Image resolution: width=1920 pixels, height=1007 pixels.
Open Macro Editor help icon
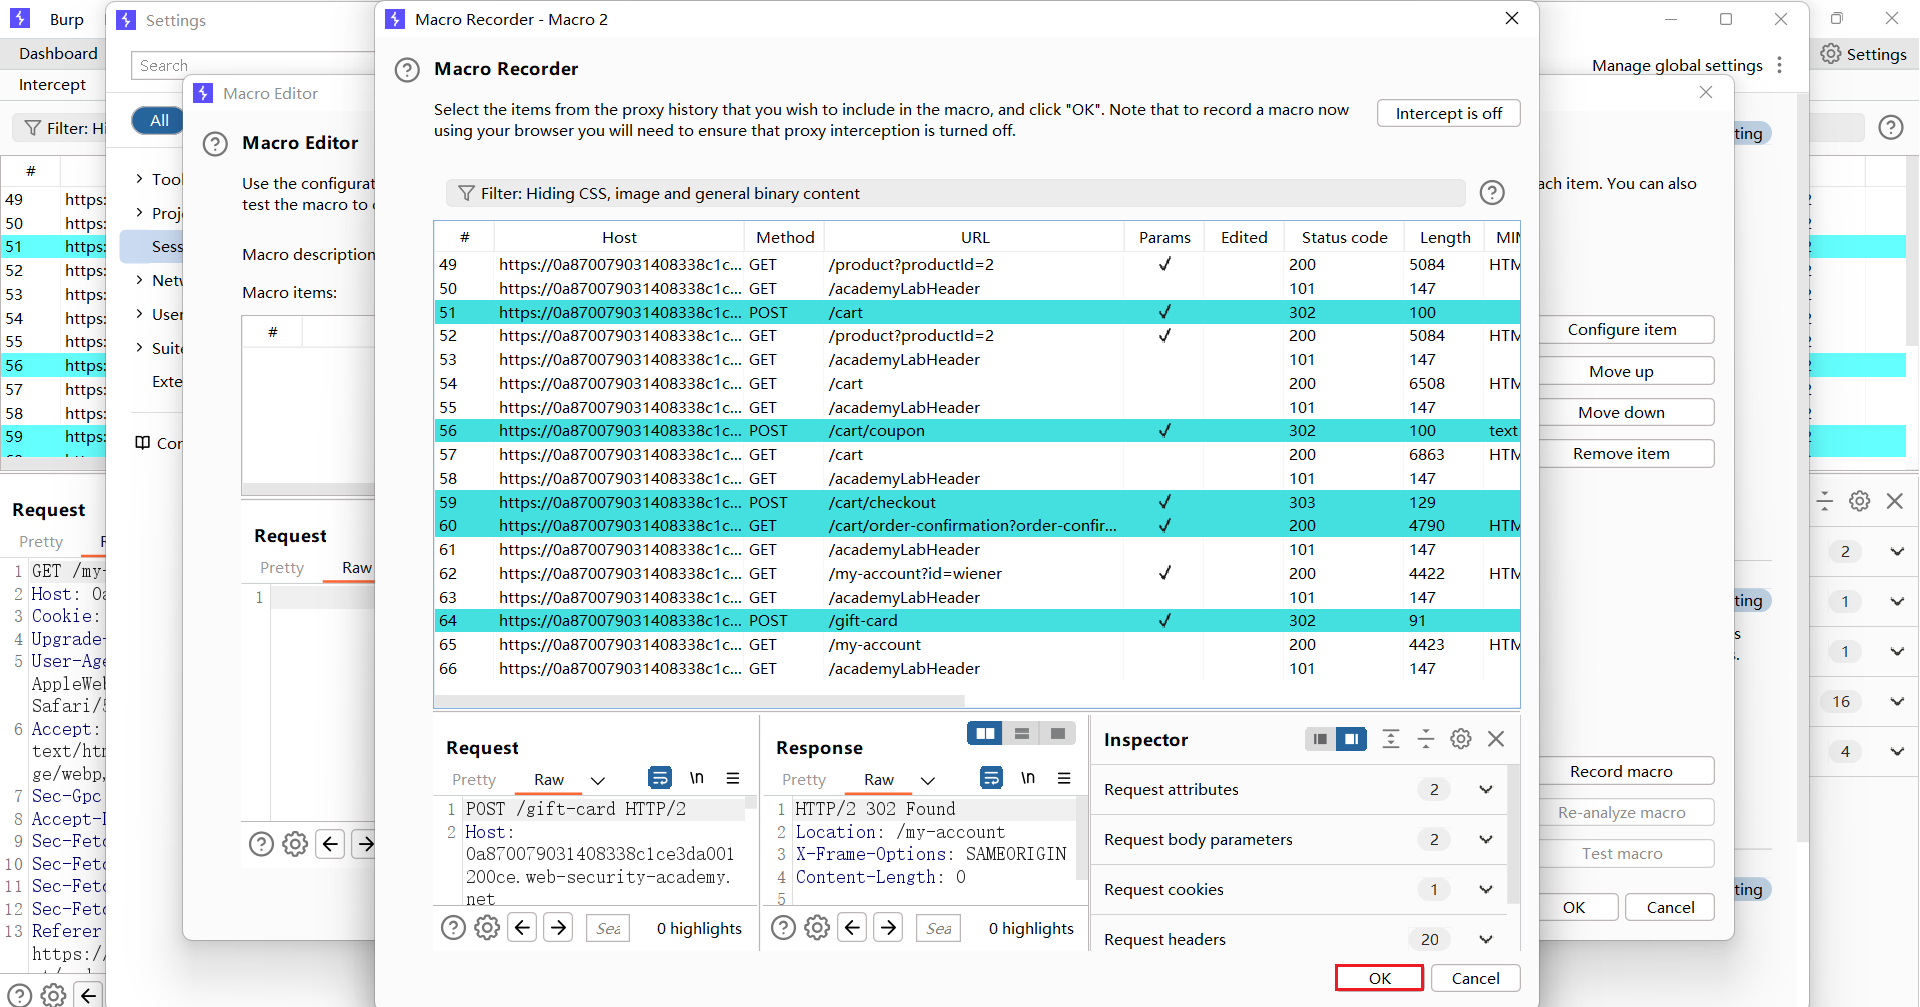tap(215, 144)
